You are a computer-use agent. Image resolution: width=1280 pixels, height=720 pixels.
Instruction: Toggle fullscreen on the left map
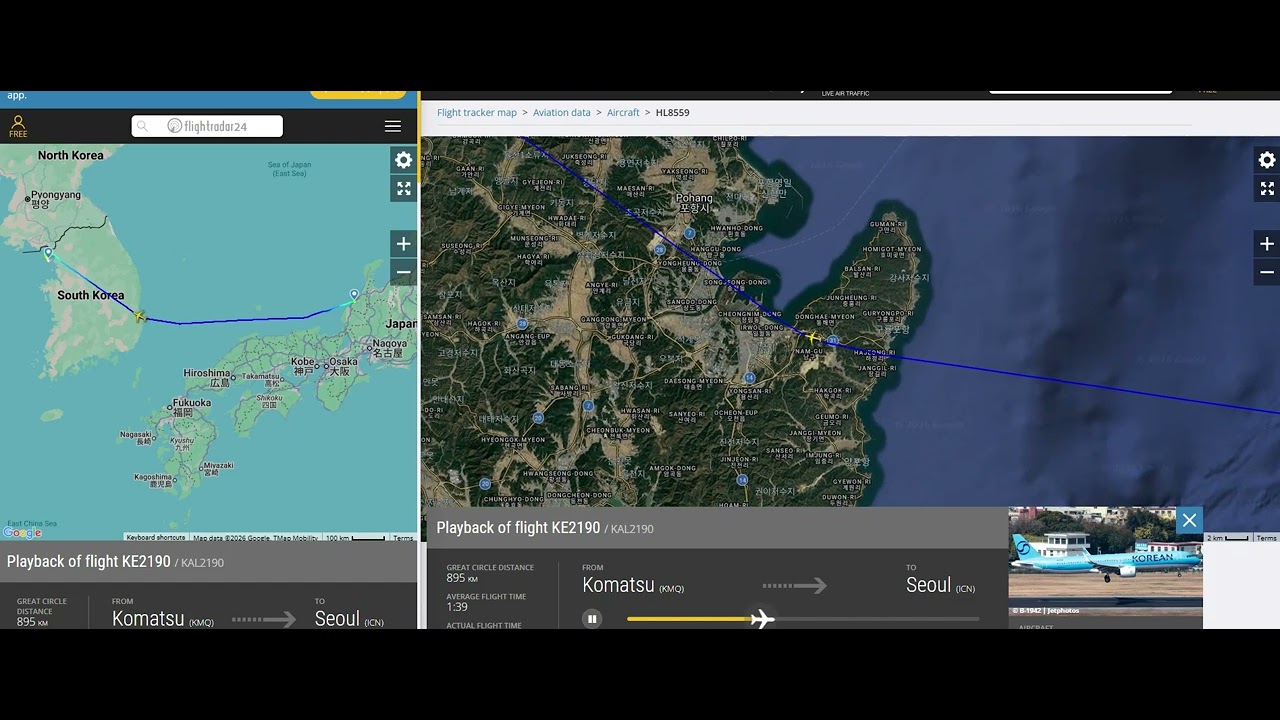[403, 188]
